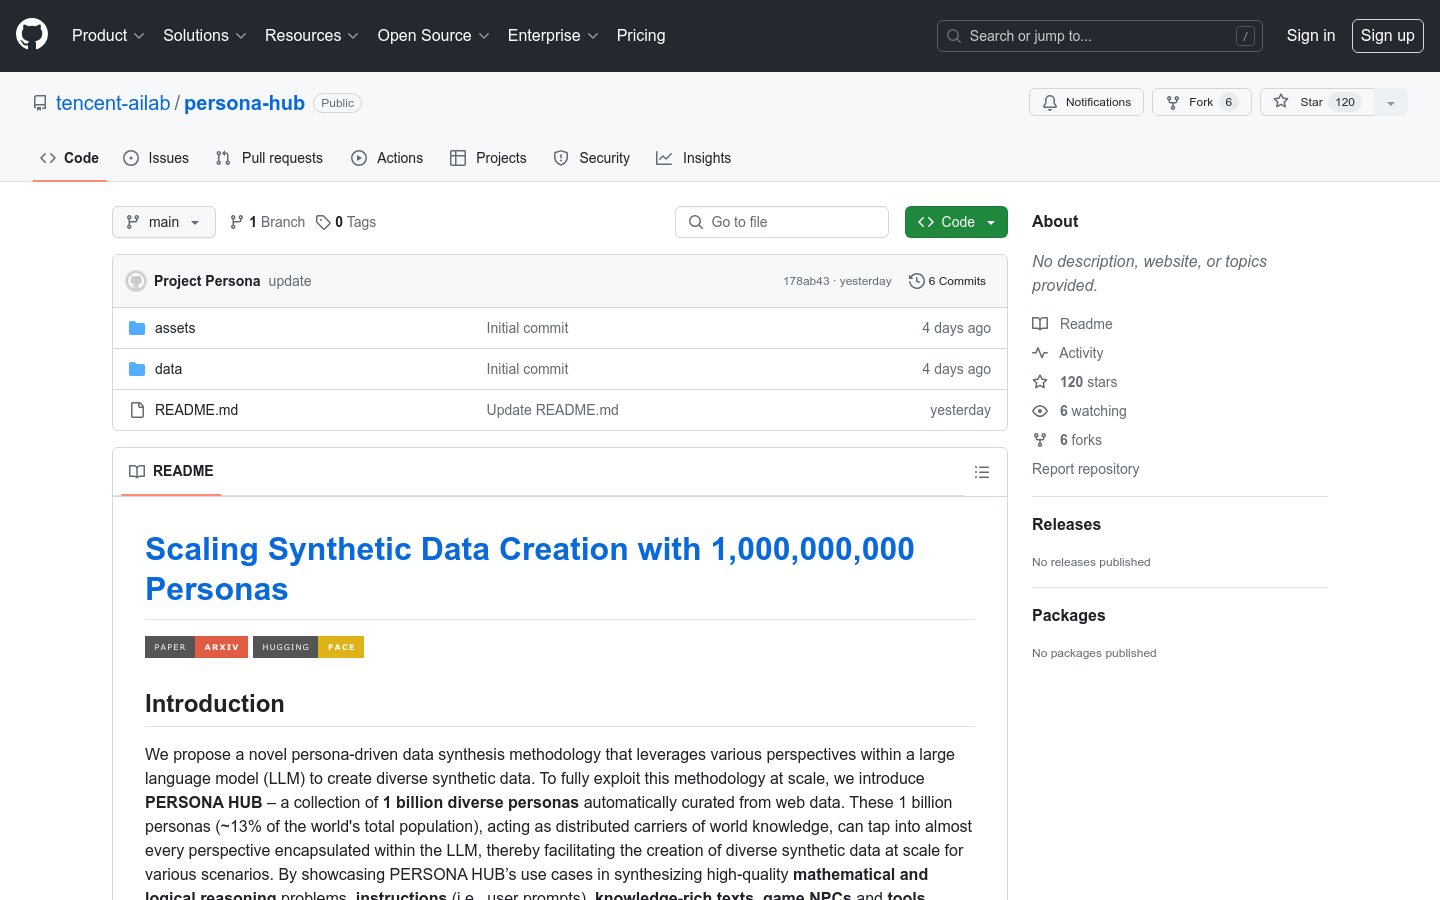Switch to the Pull requests tab
This screenshot has height=900, width=1440.
point(269,158)
